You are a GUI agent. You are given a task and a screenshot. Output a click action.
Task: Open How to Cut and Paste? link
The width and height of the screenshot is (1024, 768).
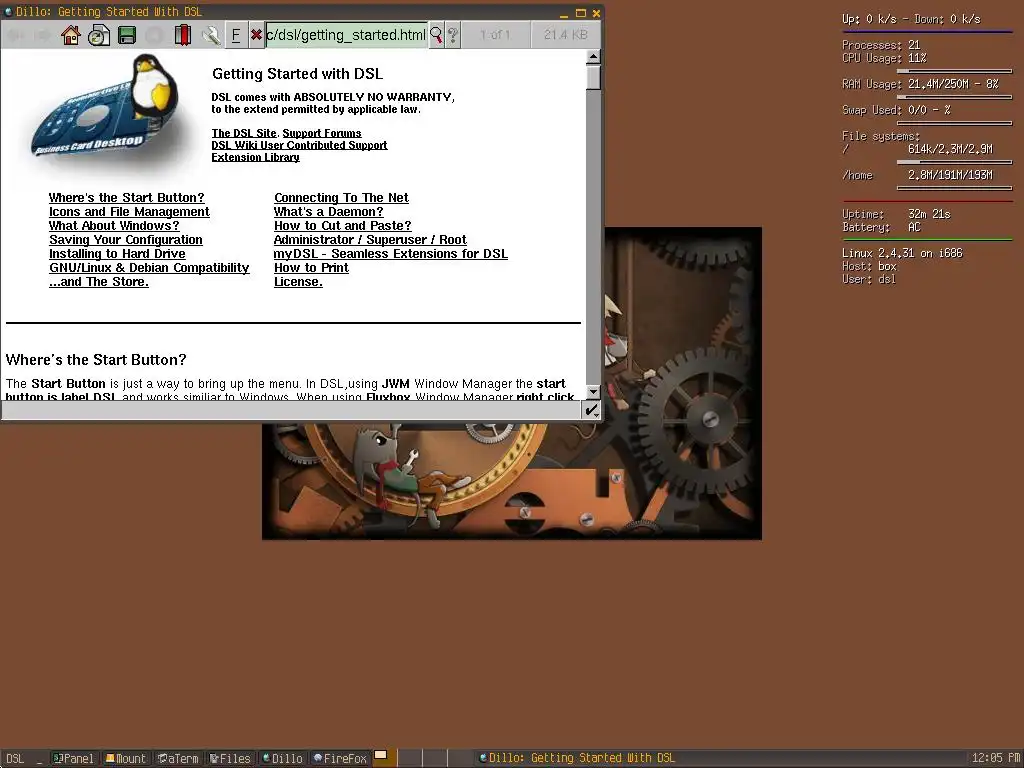[x=343, y=226]
